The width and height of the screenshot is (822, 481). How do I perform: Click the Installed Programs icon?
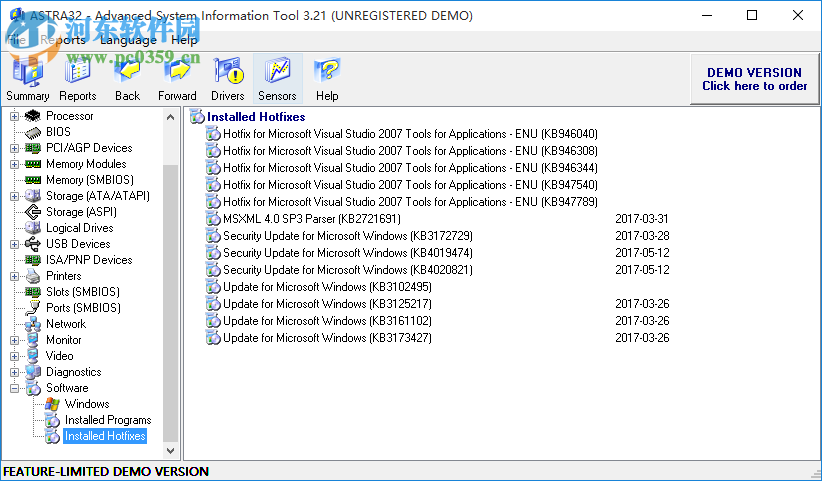pyautogui.click(x=52, y=420)
